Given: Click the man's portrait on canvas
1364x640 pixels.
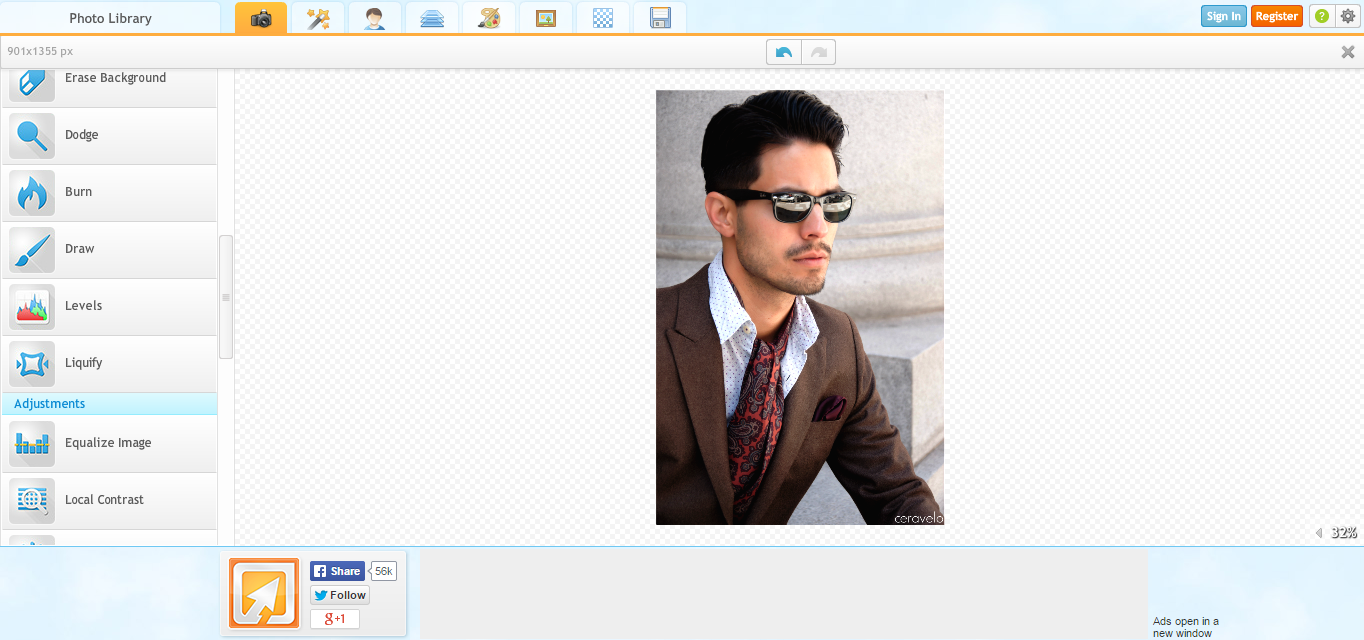Looking at the screenshot, I should (x=800, y=307).
